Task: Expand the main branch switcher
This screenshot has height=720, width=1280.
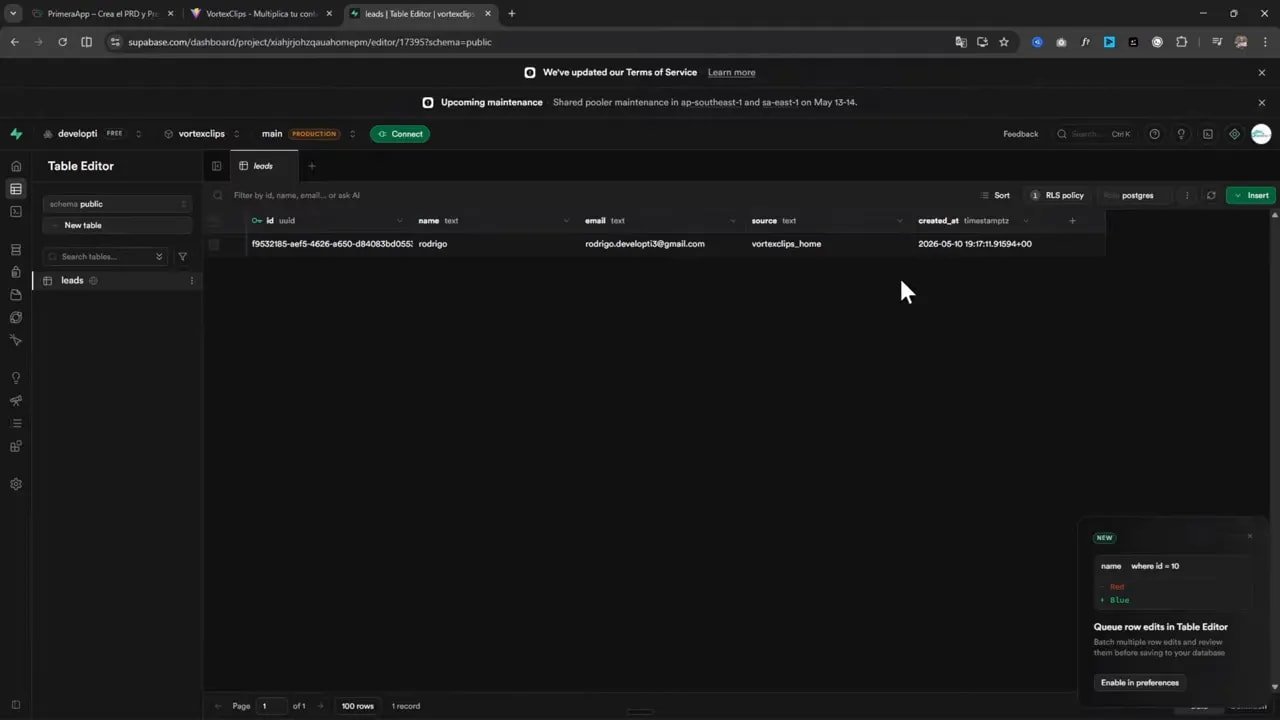Action: [352, 134]
